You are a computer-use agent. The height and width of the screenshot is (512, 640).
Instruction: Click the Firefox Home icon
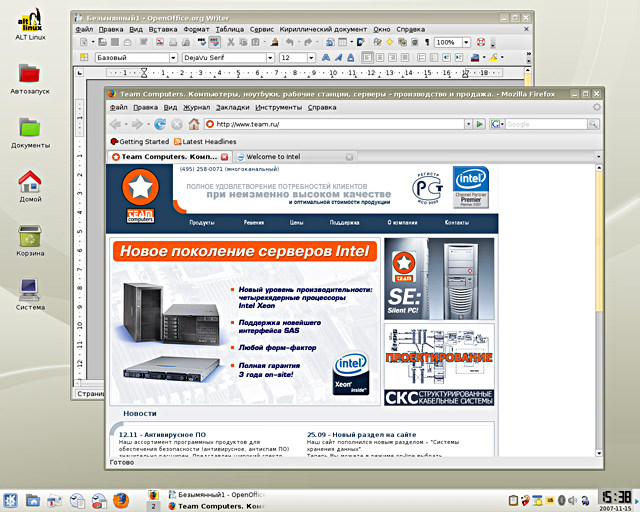(x=194, y=124)
